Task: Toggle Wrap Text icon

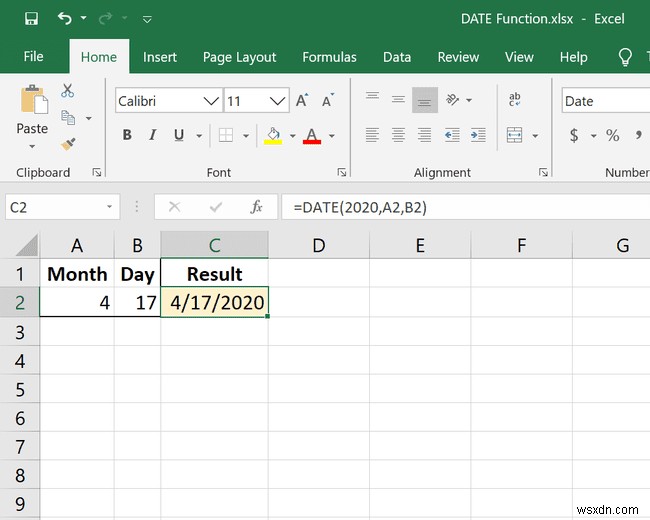Action: [x=514, y=100]
